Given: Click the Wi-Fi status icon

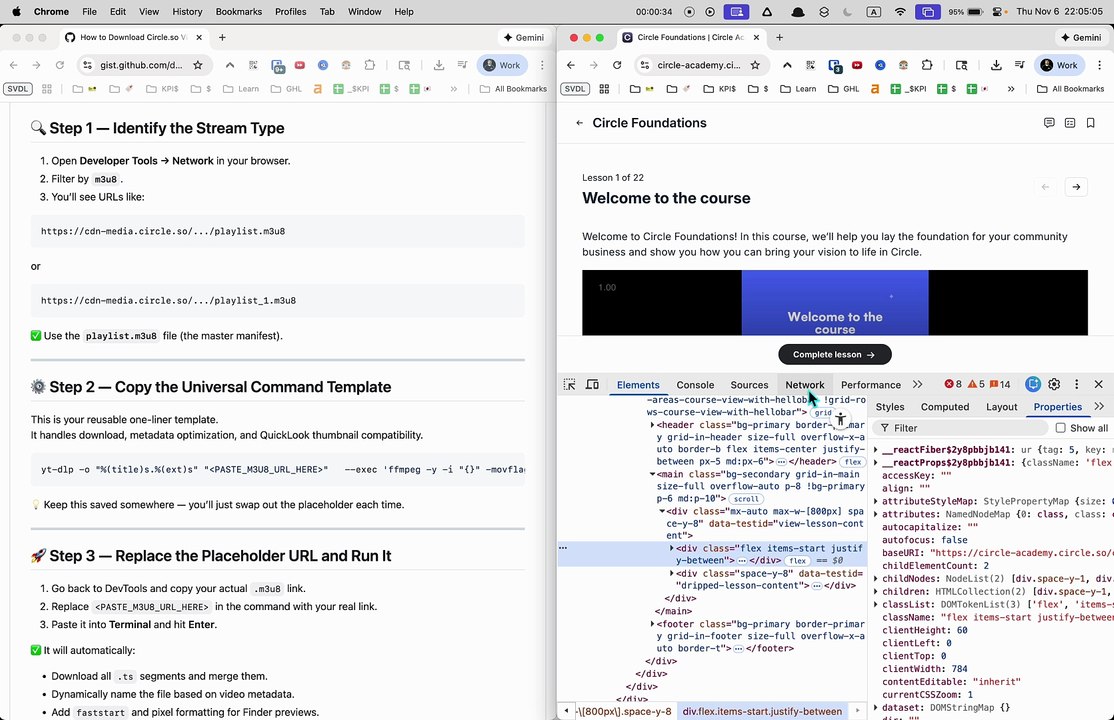Looking at the screenshot, I should pyautogui.click(x=900, y=11).
